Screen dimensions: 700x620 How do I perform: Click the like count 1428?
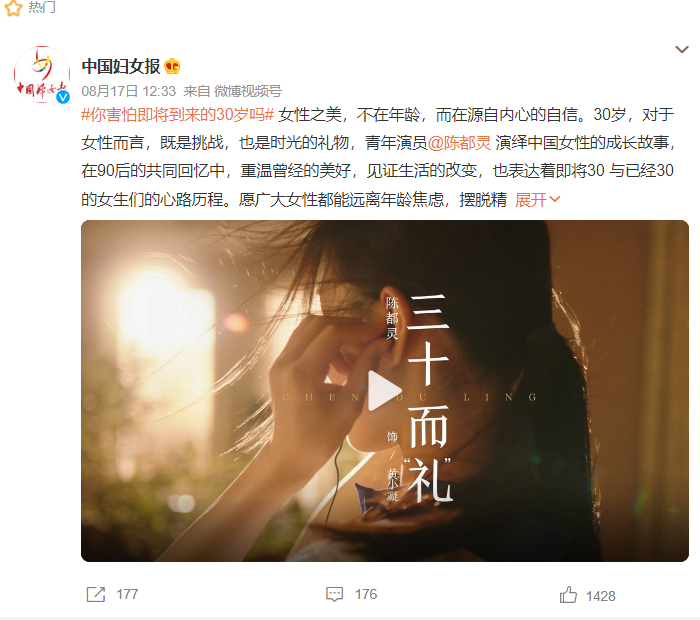600,596
